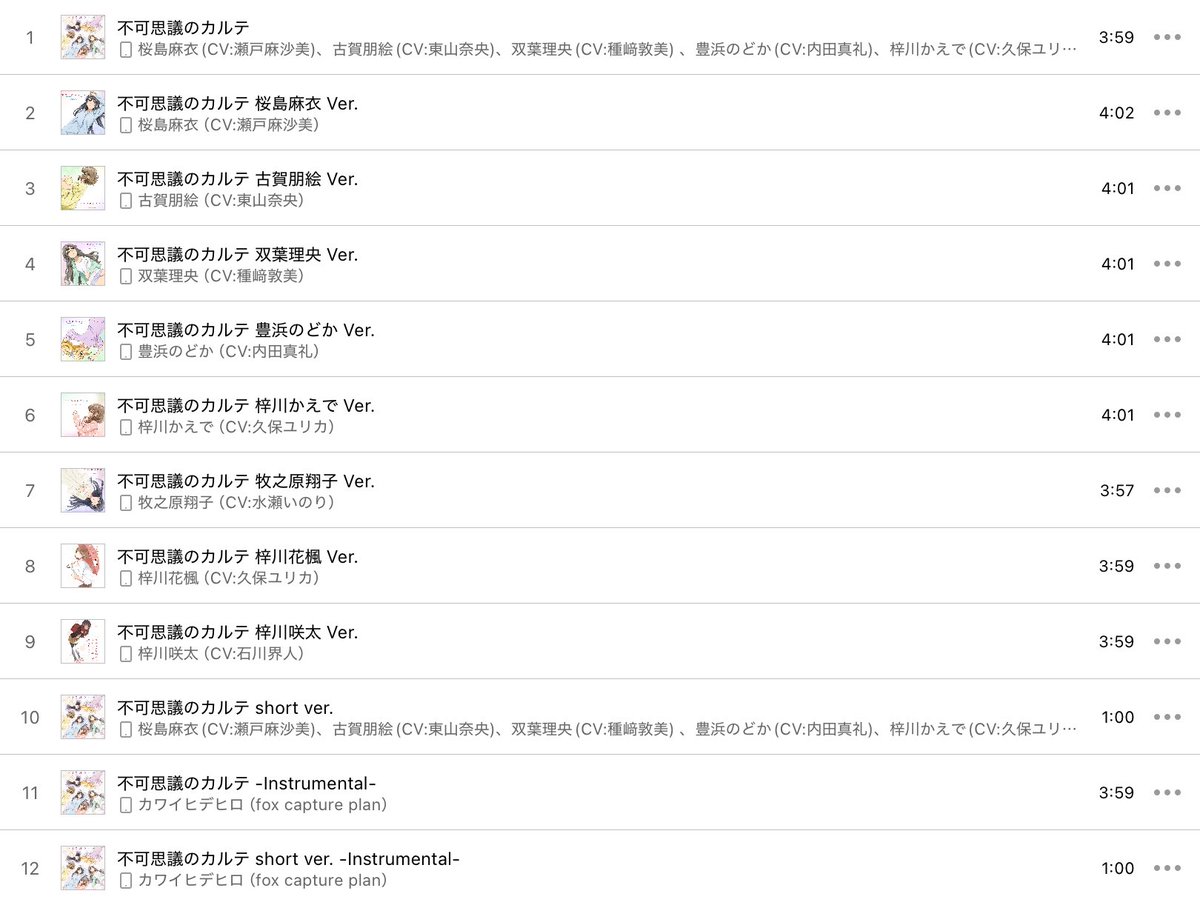Select title 不可思議のカルテ 桜島麻衣 Ver.

tap(237, 103)
